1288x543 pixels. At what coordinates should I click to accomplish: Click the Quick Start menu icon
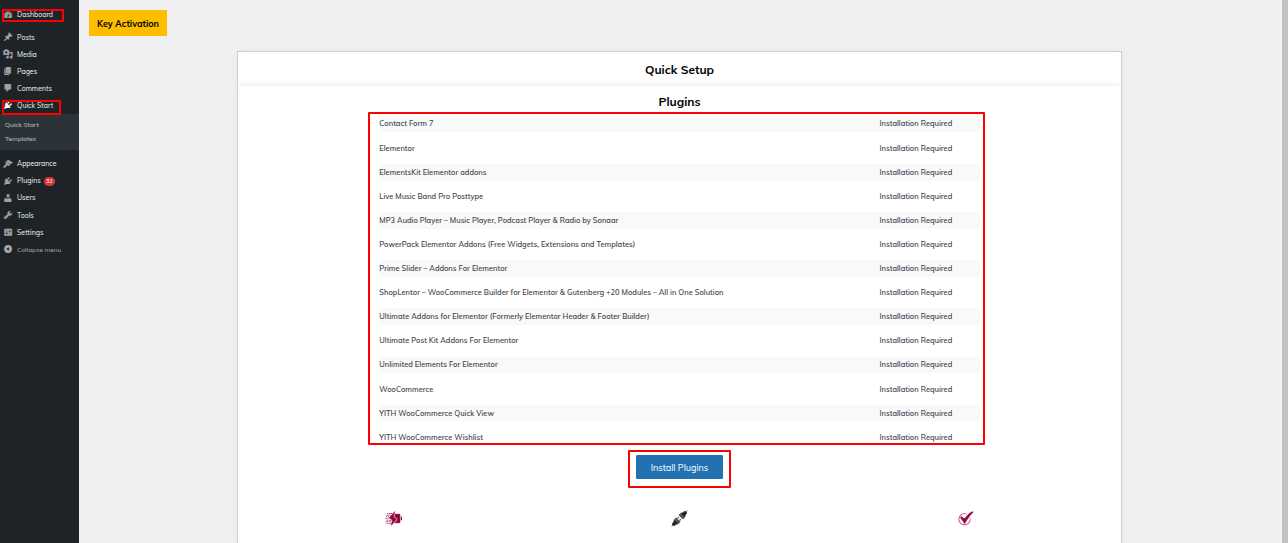point(8,105)
